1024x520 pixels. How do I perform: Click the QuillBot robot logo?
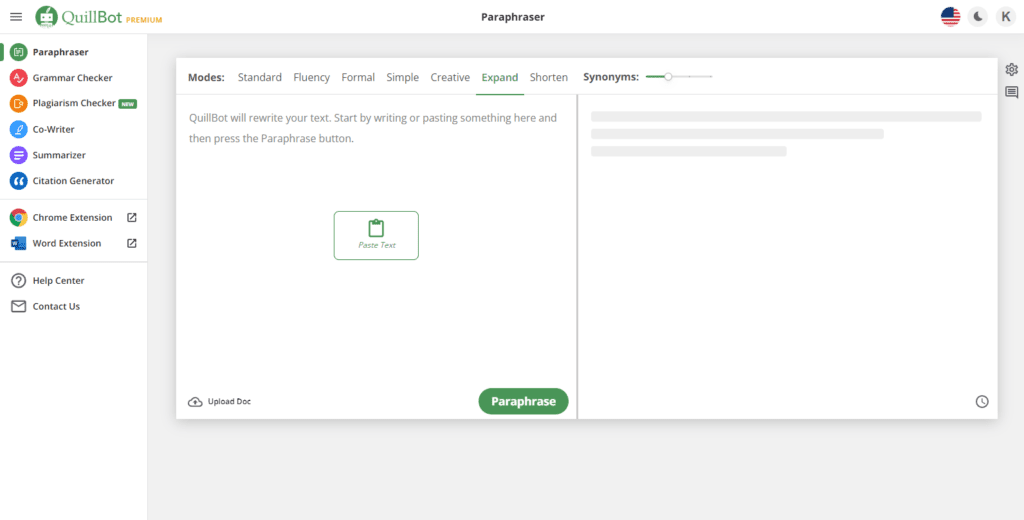click(x=46, y=17)
